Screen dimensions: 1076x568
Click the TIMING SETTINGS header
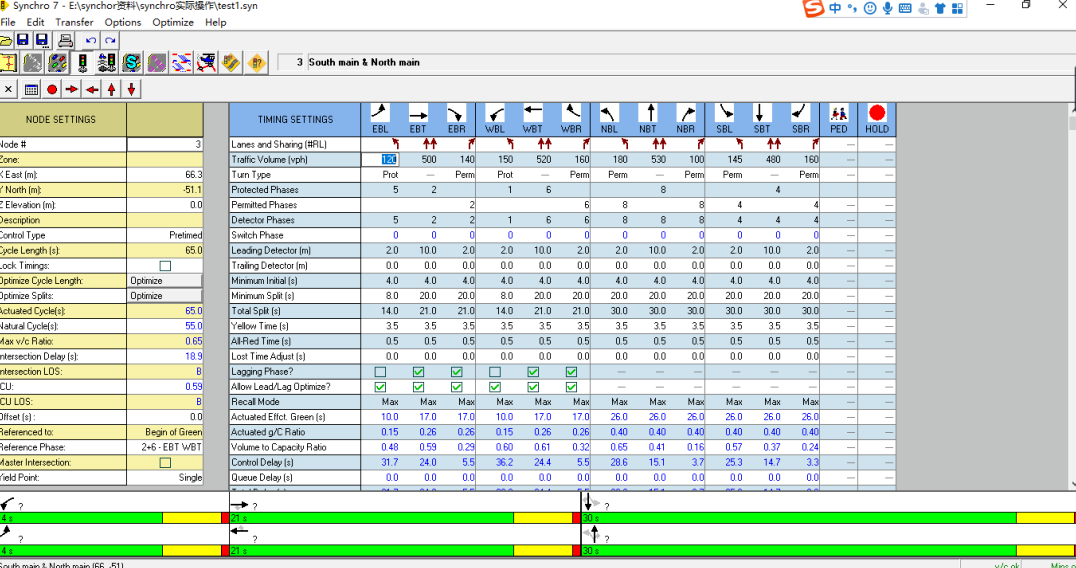[295, 119]
